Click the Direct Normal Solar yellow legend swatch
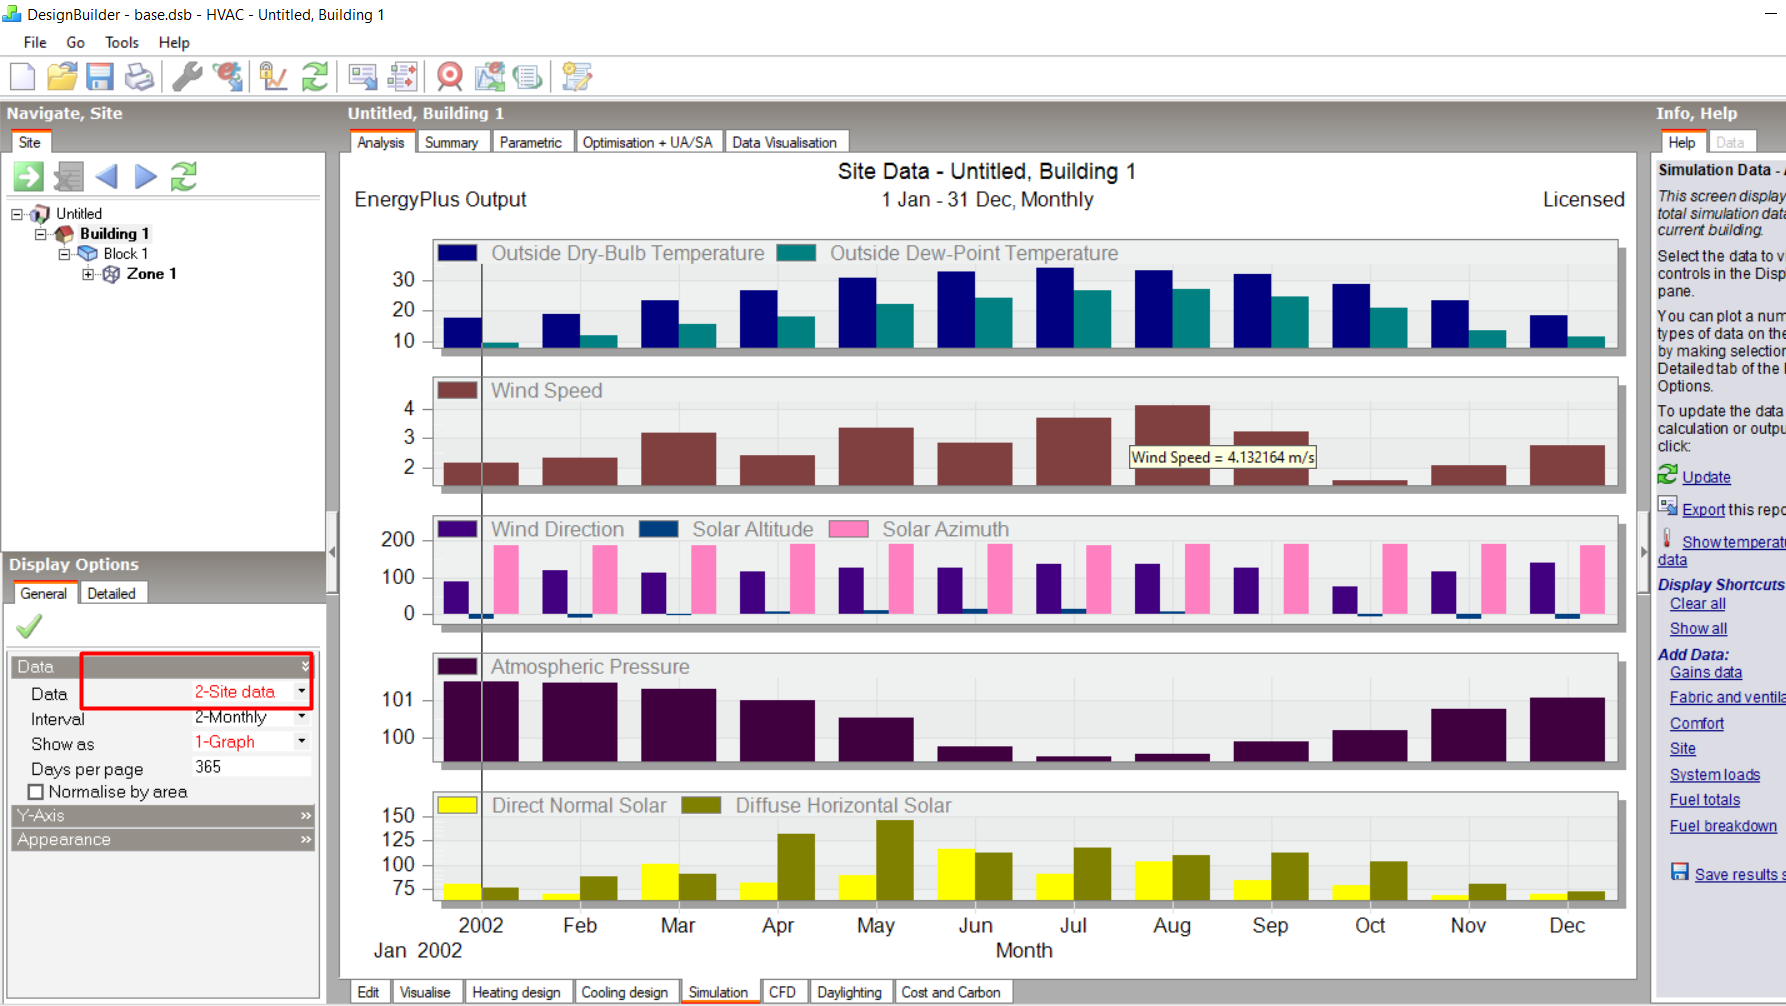This screenshot has width=1786, height=1006. pyautogui.click(x=458, y=805)
